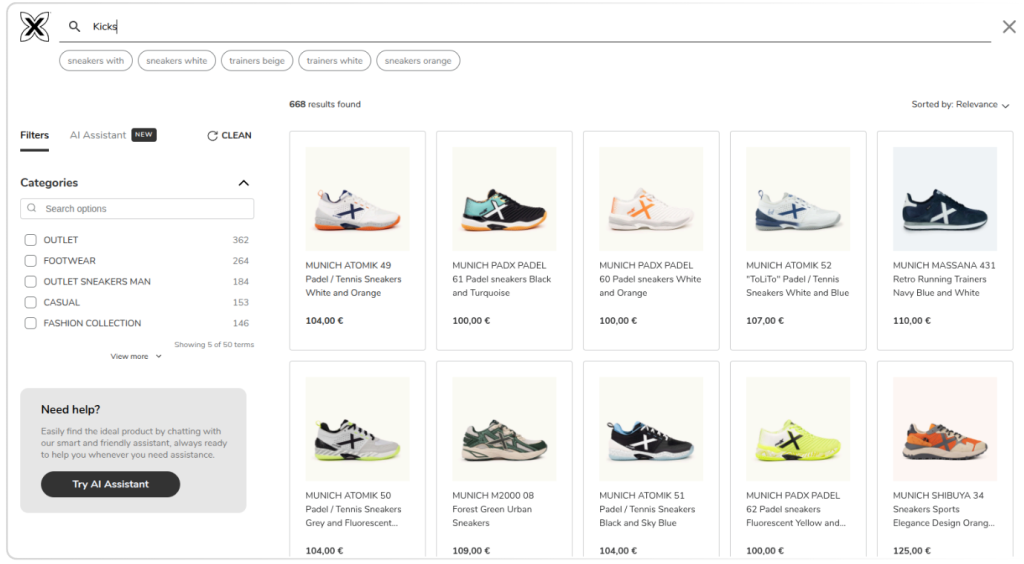The height and width of the screenshot is (564, 1024).
Task: Collapse the Categories section chevron
Action: (x=244, y=183)
